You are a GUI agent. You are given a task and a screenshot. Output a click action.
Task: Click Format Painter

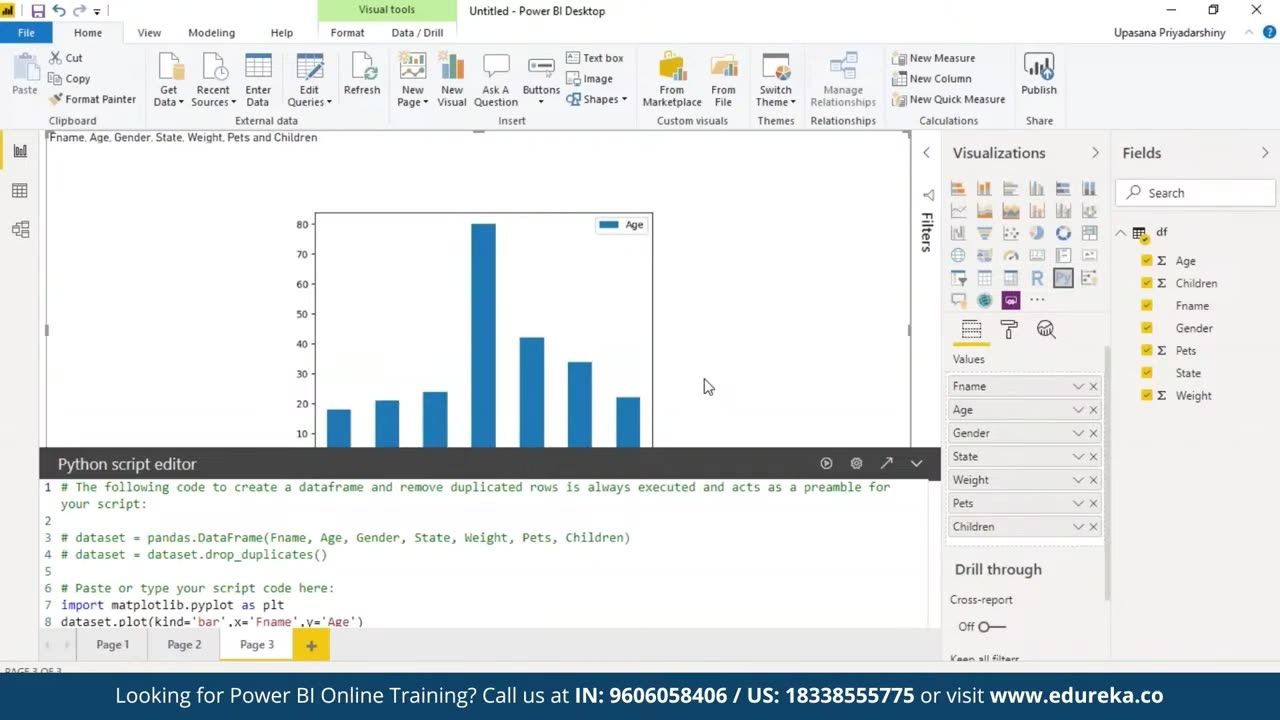pos(91,99)
